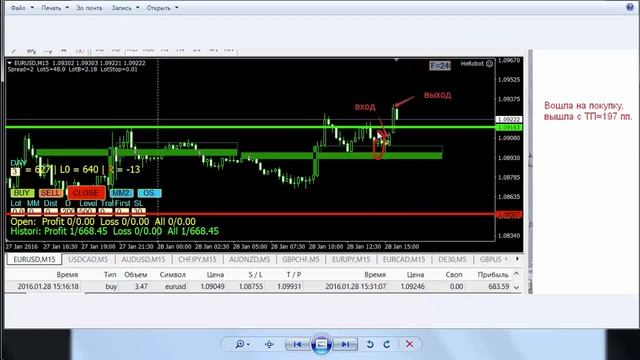Click the S / L column header
The width and height of the screenshot is (640, 360).
coord(256,275)
